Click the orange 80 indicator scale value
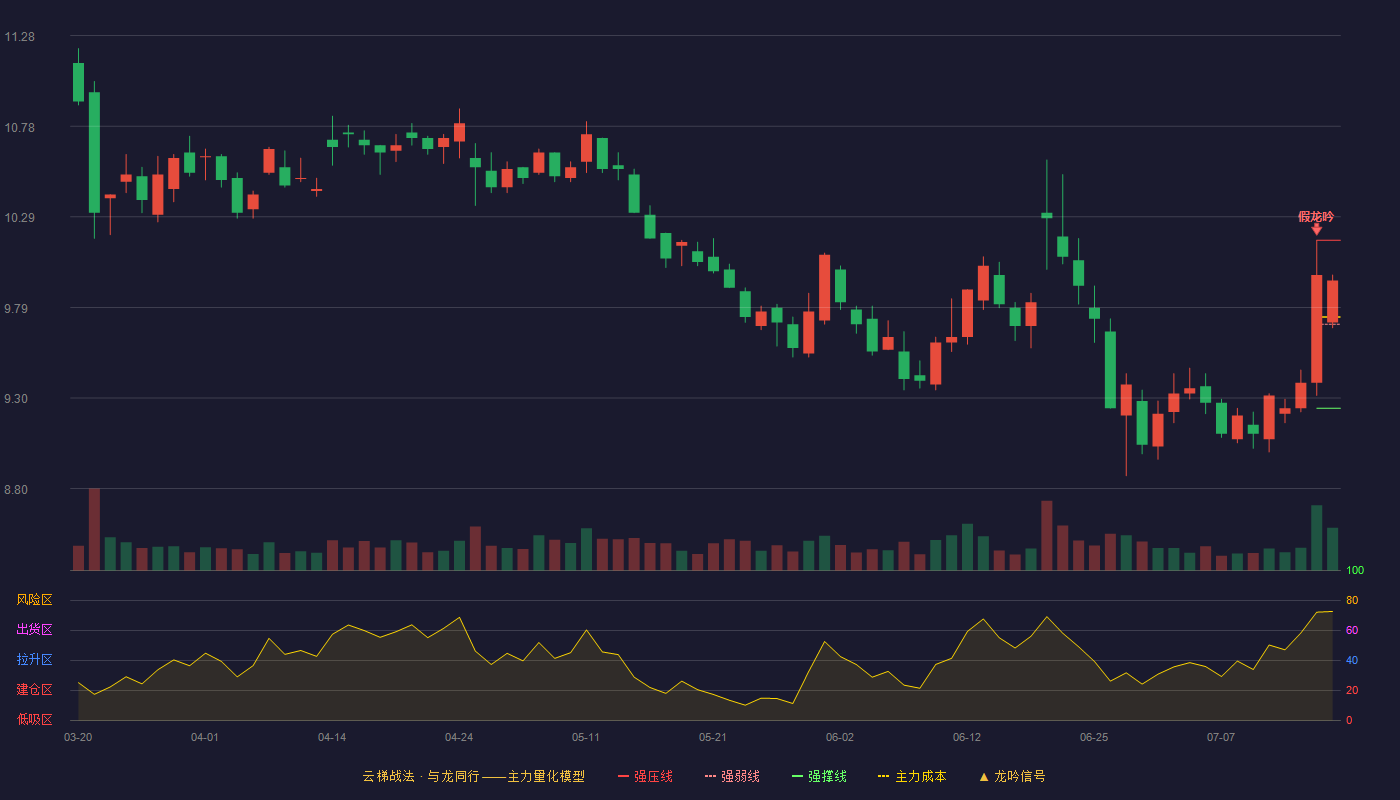This screenshot has height=800, width=1400. pos(1352,600)
